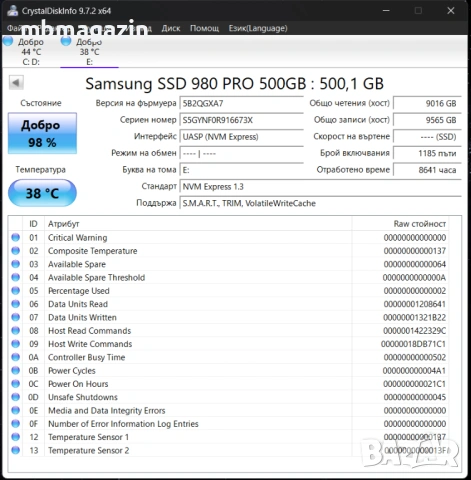Image resolution: width=471 pixels, height=480 pixels.
Task: Click status icon for Number of Error Information Log Entries
Action: click(x=15, y=424)
